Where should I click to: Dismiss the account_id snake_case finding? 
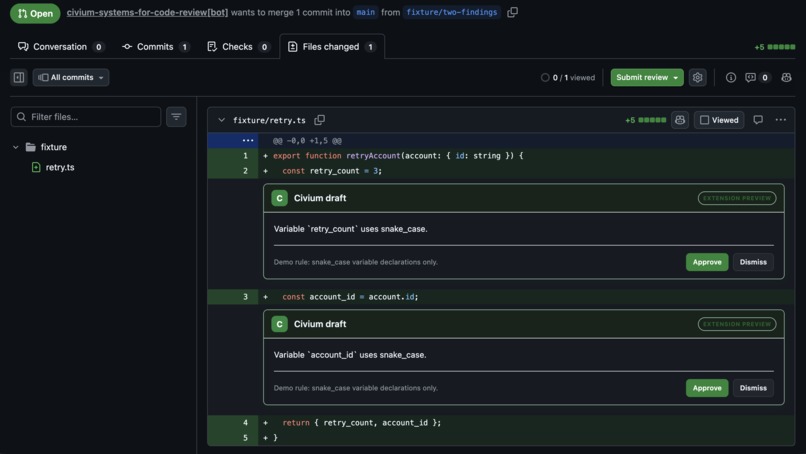tap(753, 388)
